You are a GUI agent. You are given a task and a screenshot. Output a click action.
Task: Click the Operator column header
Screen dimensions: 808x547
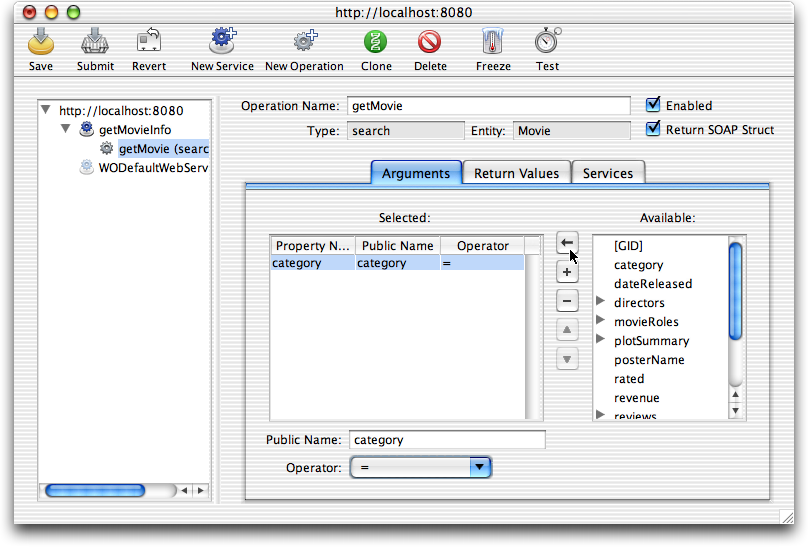tap(483, 246)
